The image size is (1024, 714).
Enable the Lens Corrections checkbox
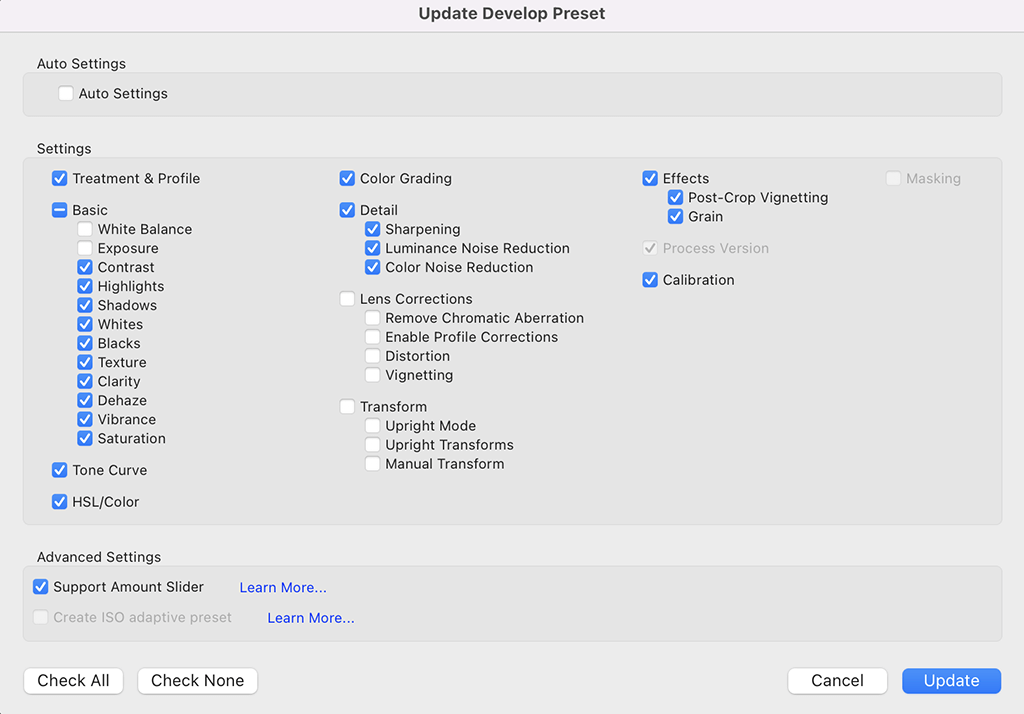pos(346,298)
